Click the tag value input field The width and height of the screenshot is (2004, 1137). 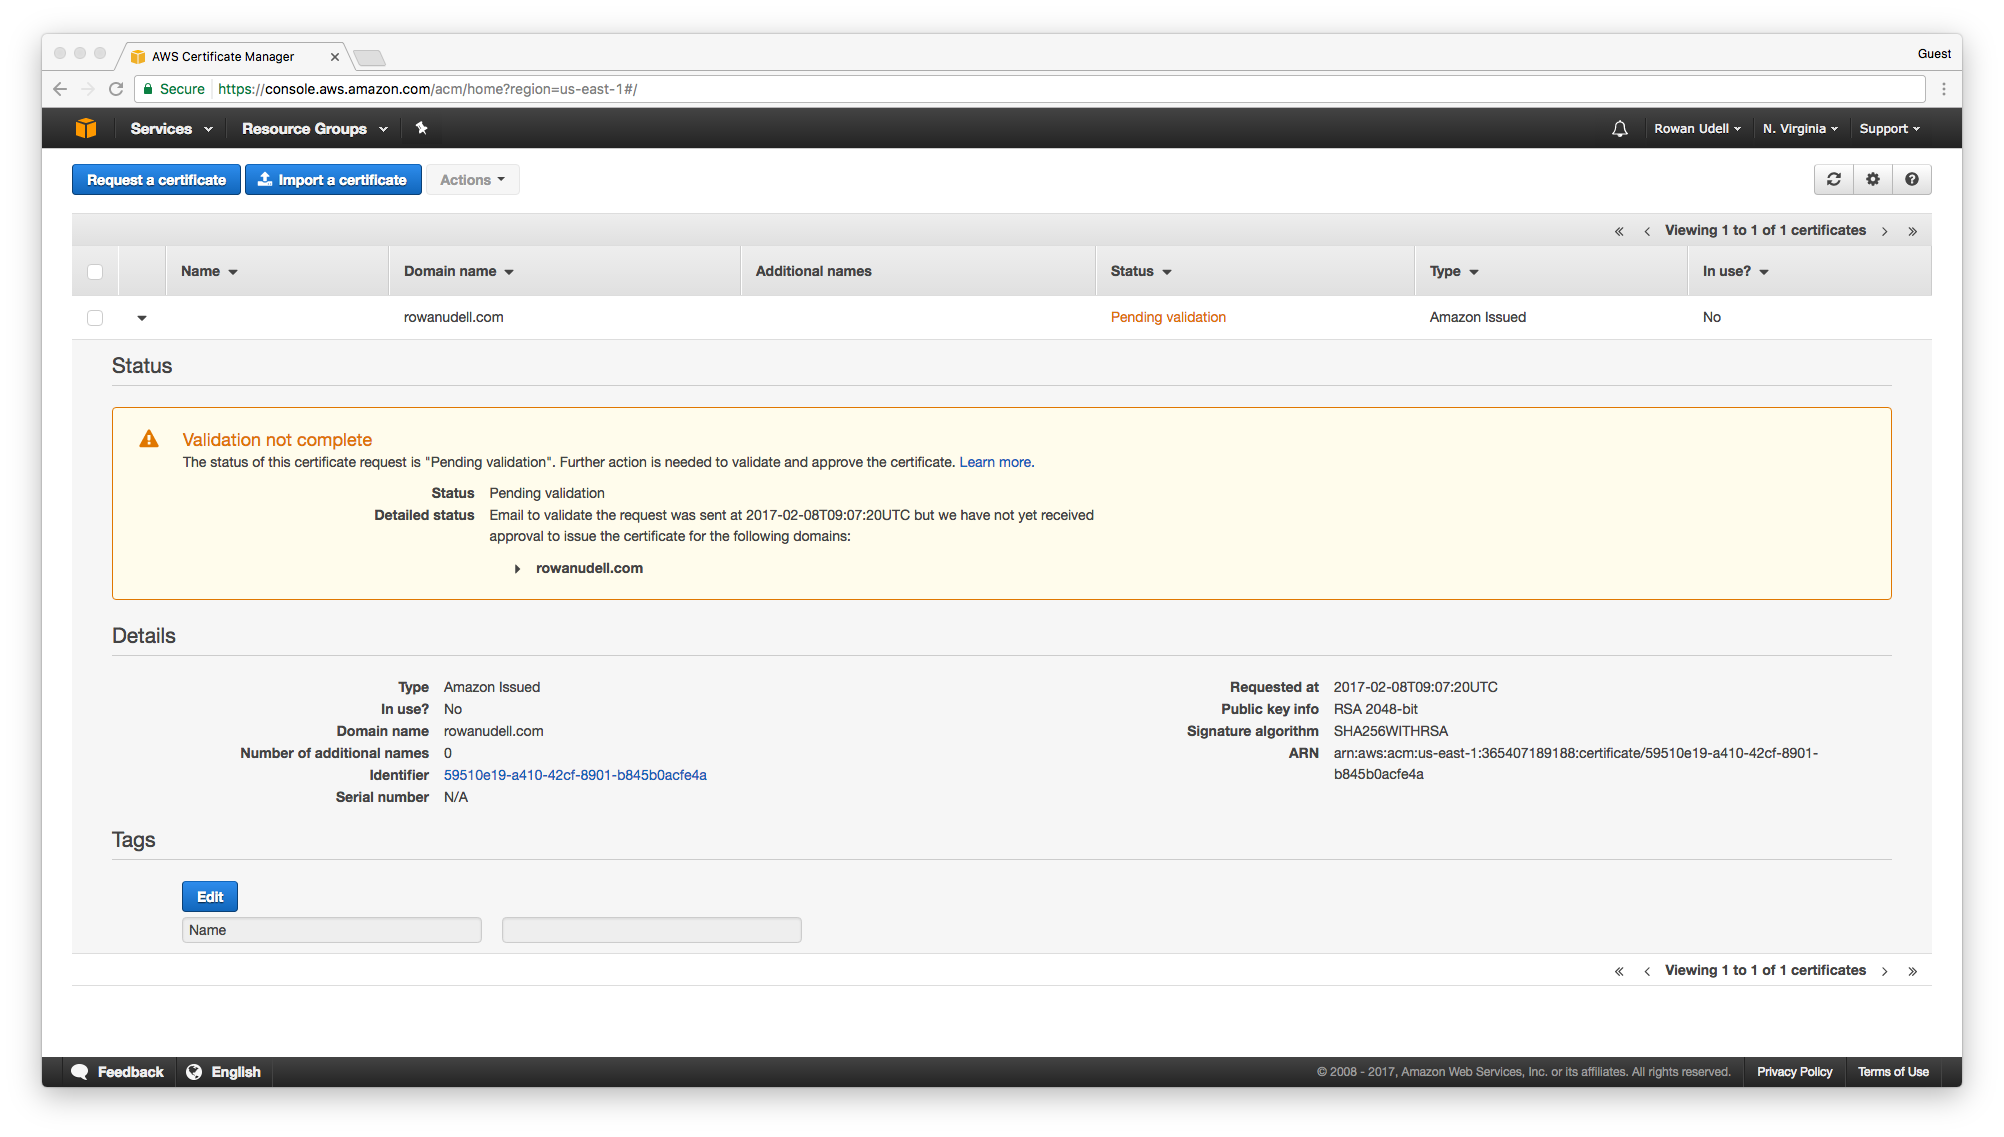click(652, 931)
